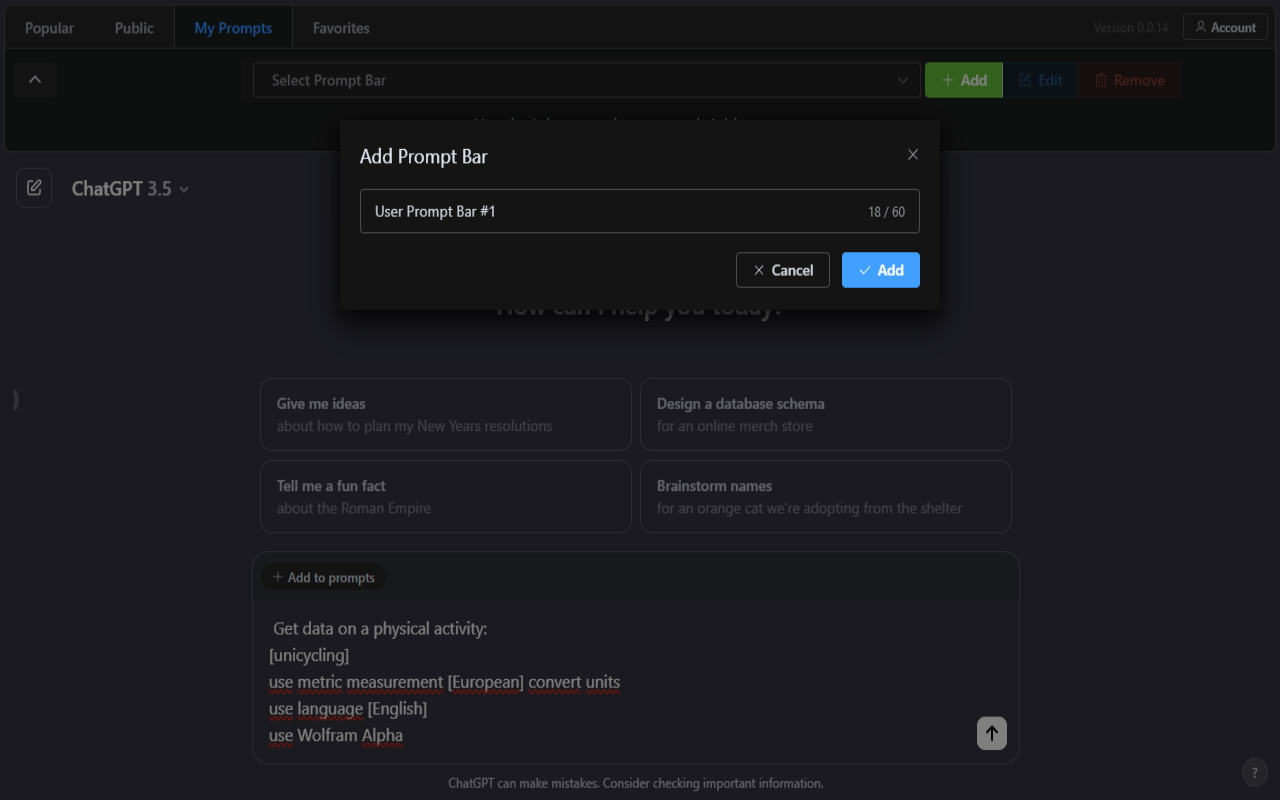Switch to the Popular tab

coord(49,28)
